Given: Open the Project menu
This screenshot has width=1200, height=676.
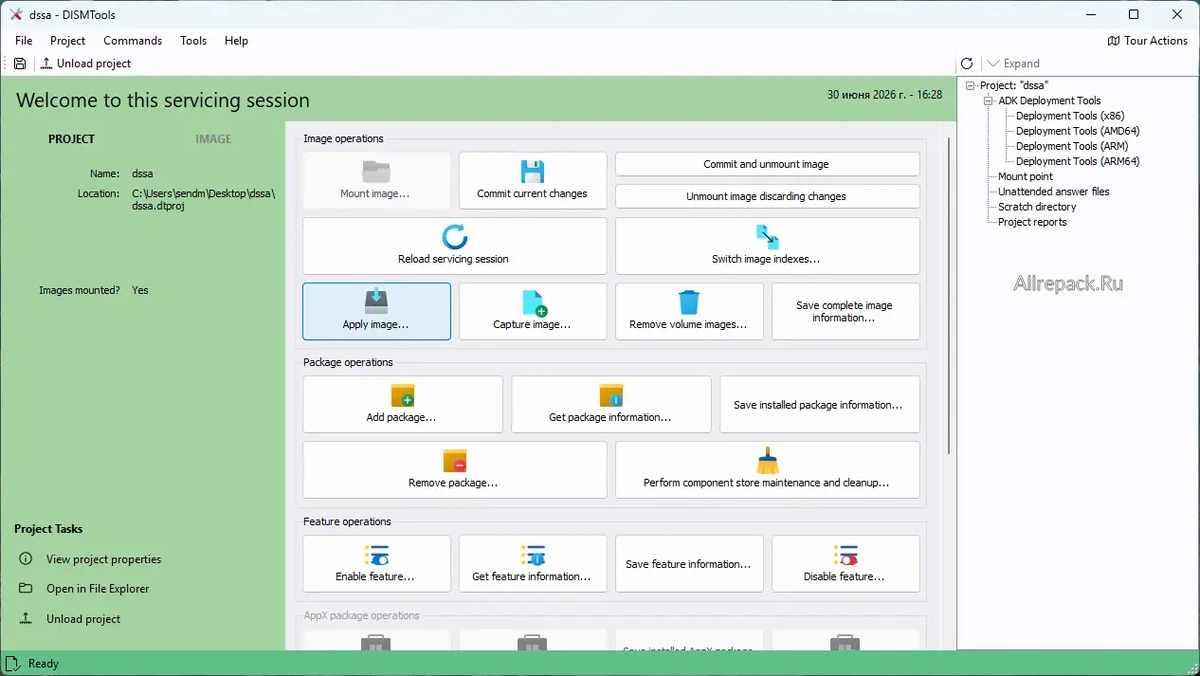Looking at the screenshot, I should 68,41.
